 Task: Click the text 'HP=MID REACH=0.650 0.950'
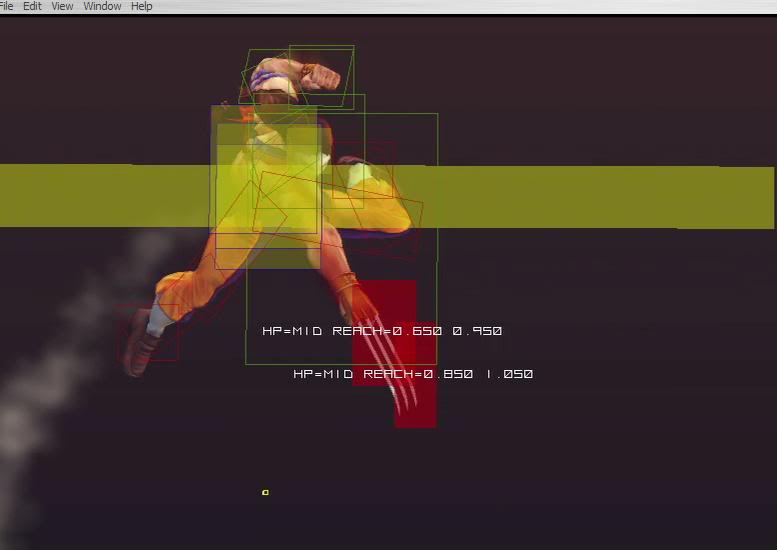[382, 331]
